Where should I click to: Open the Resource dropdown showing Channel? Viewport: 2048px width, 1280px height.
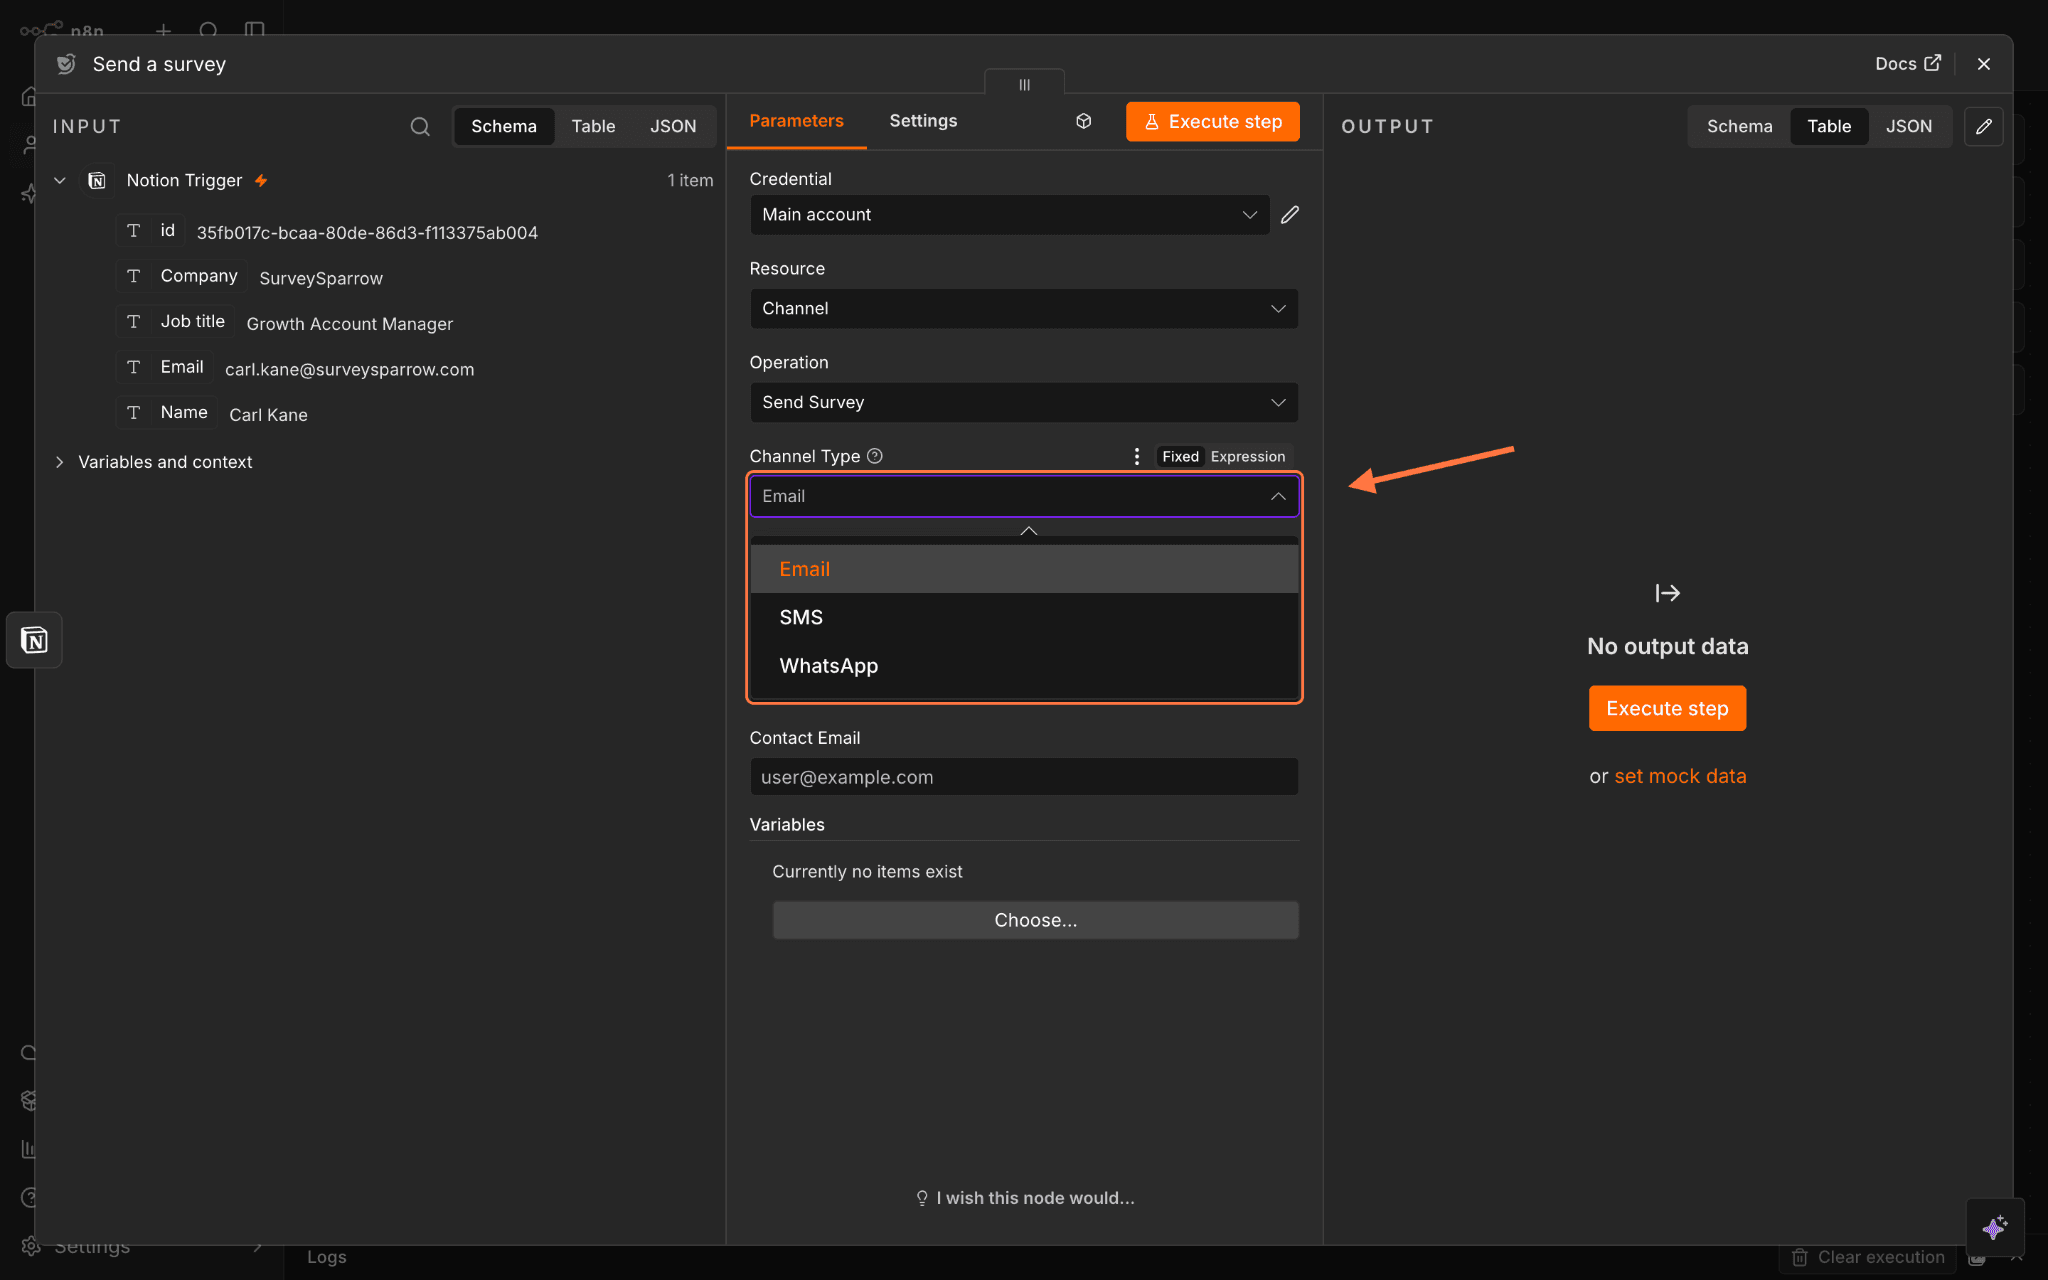coord(1024,309)
